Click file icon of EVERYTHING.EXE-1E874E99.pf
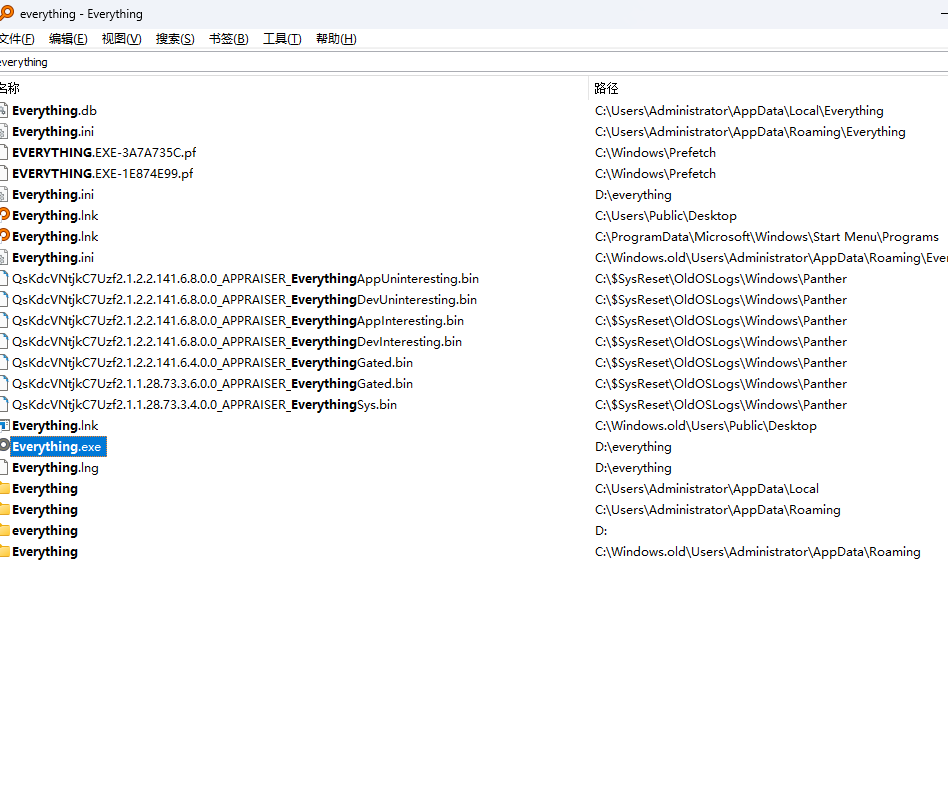 click(x=4, y=173)
